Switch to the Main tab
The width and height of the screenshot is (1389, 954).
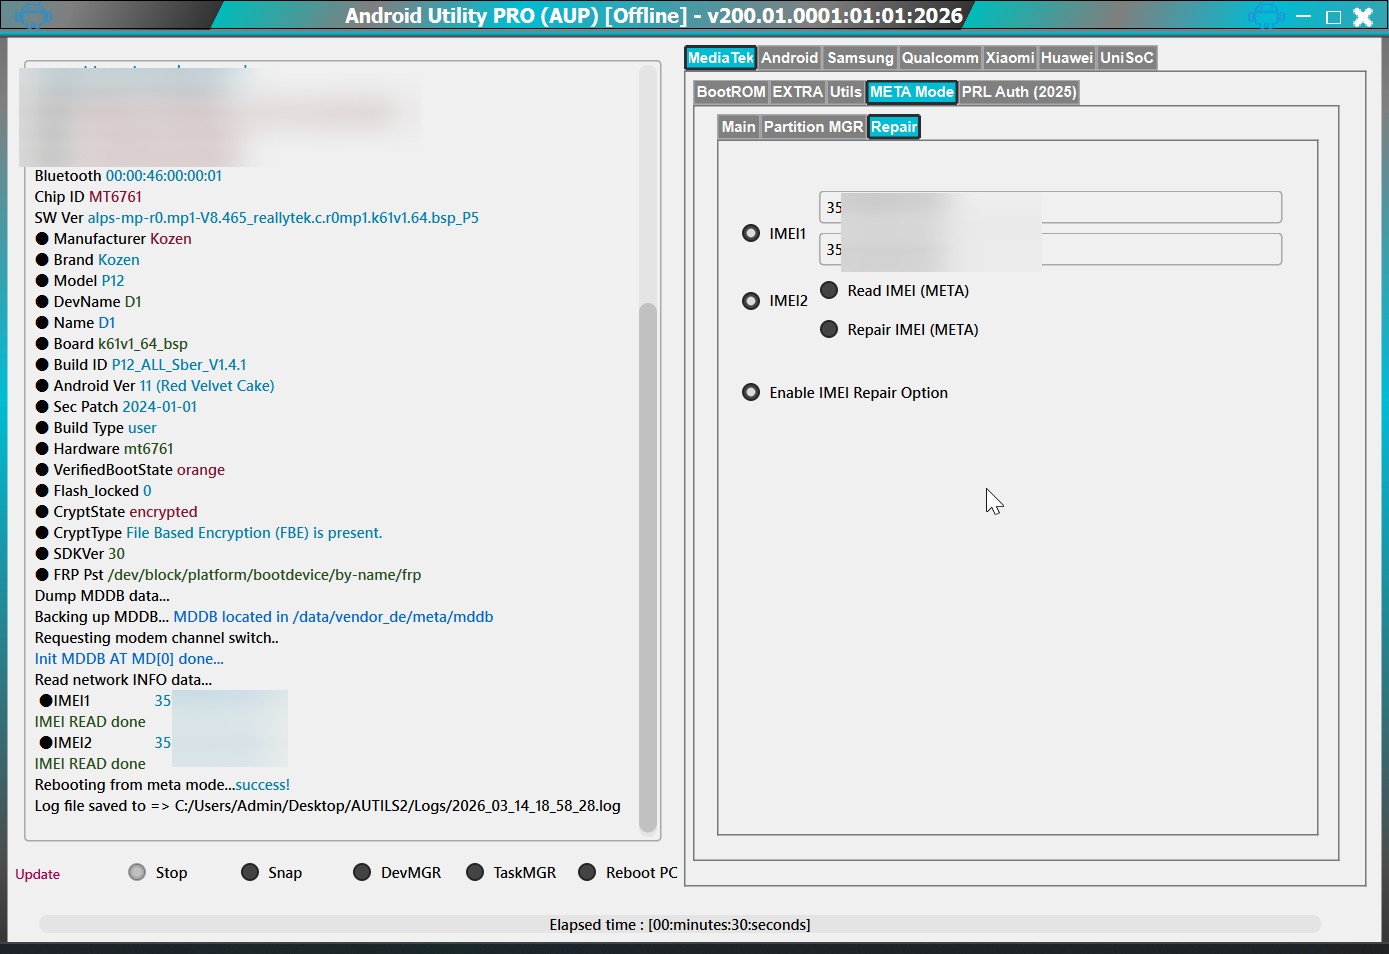pyautogui.click(x=739, y=127)
